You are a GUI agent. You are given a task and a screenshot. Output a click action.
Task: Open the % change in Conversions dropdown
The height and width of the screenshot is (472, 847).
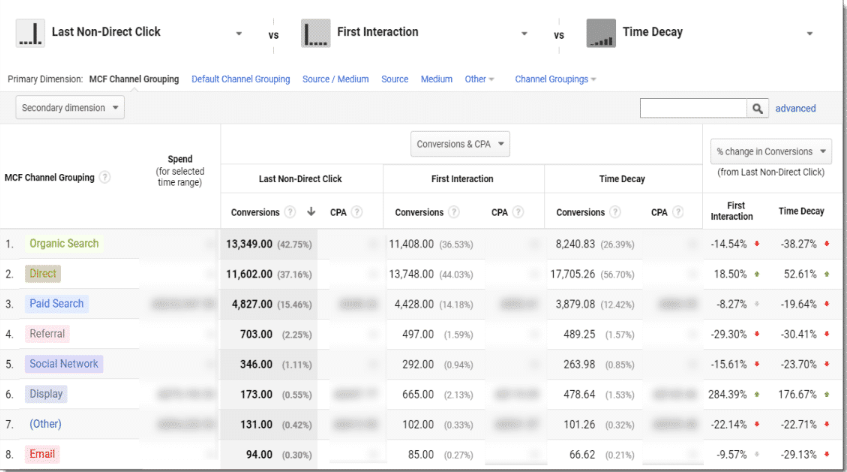tap(770, 151)
